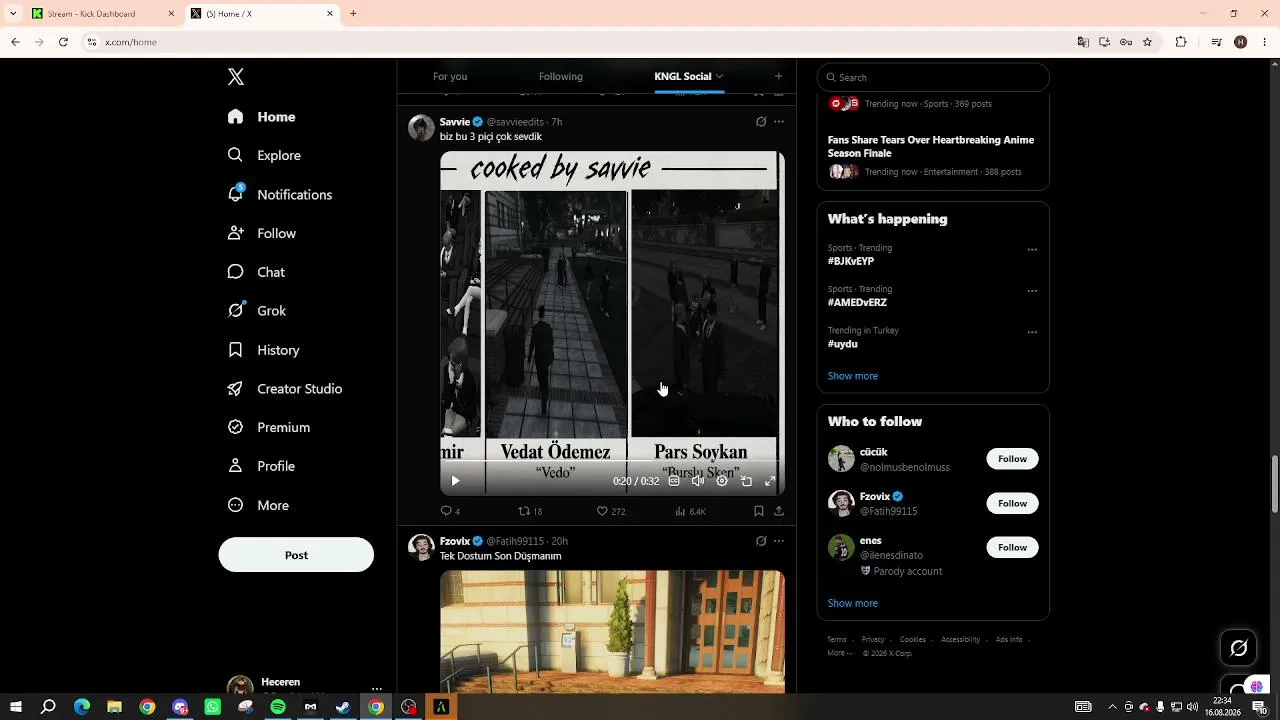Open the Windows Start menu

[x=16, y=707]
